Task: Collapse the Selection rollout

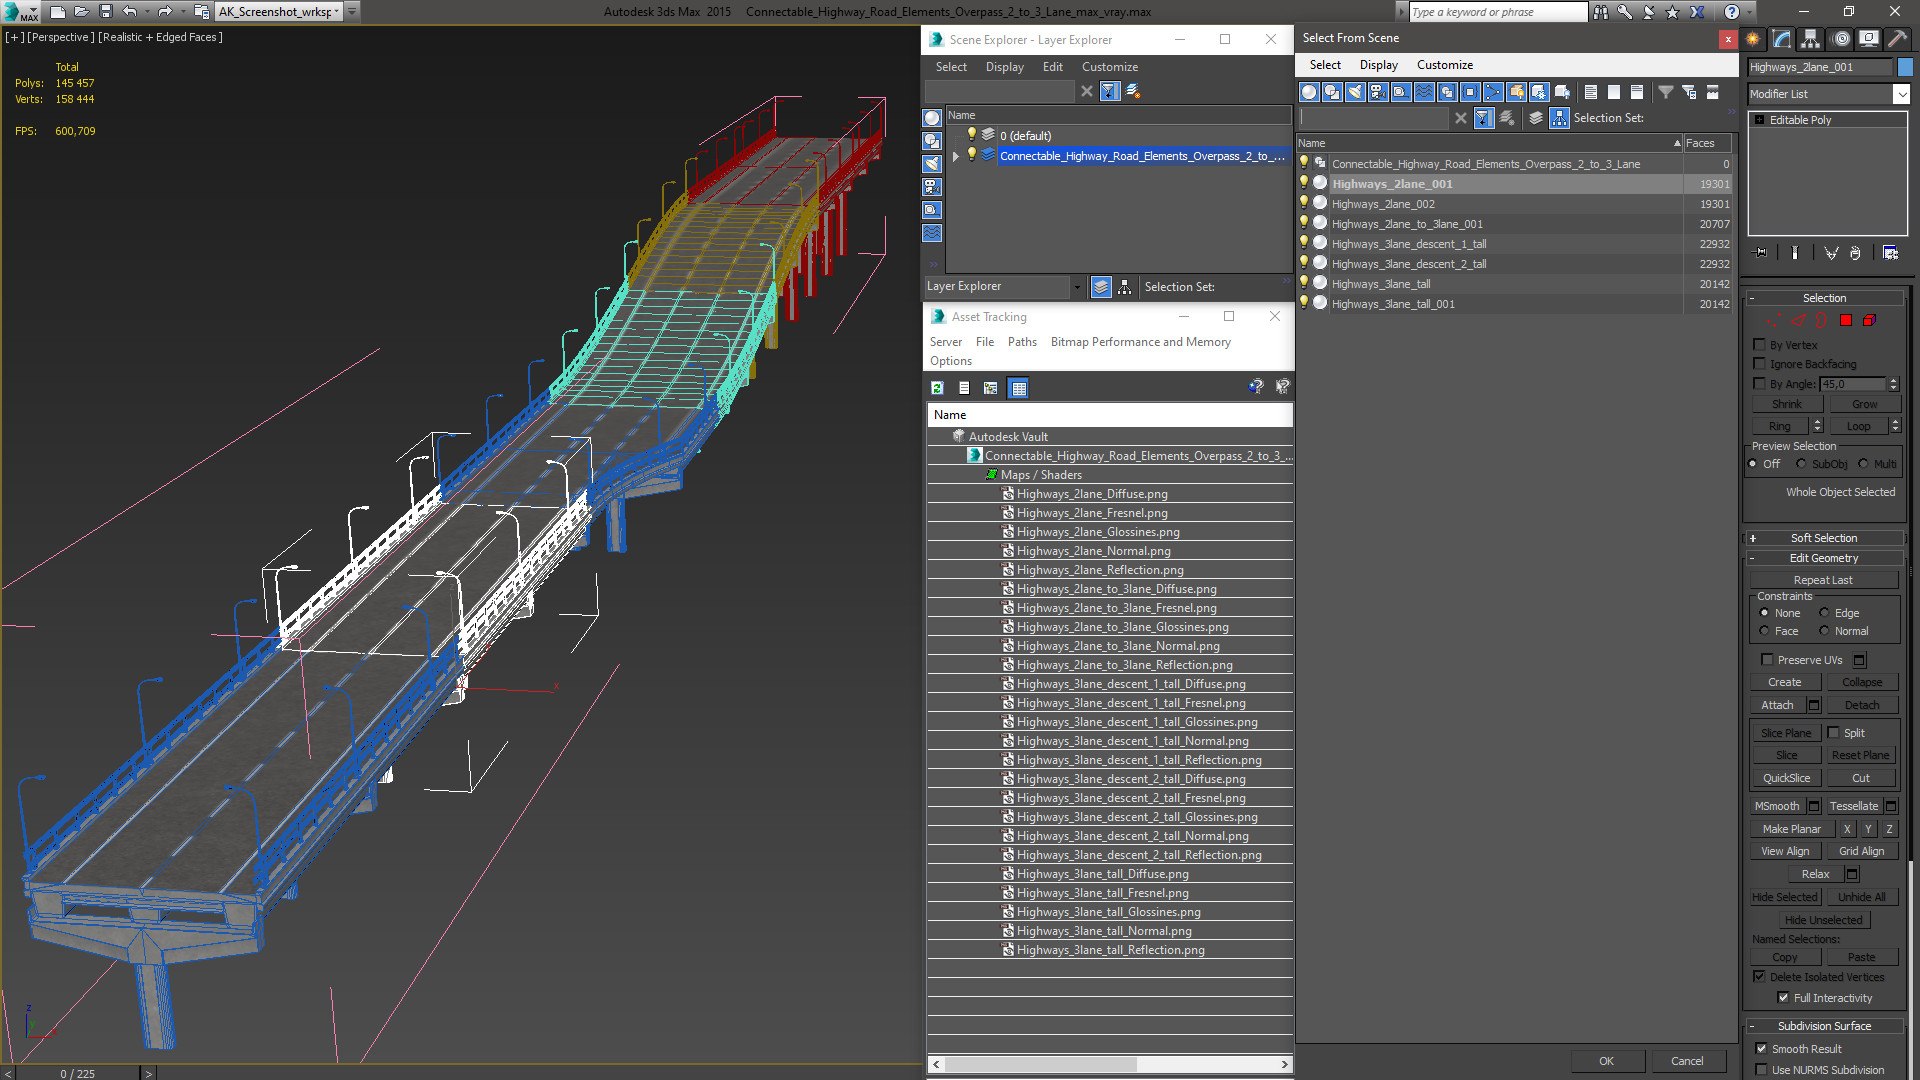Action: pos(1824,298)
